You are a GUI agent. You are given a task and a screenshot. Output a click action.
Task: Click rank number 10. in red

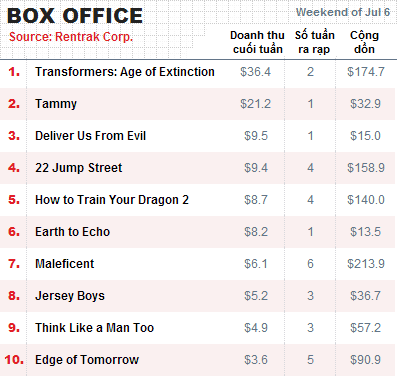(x=14, y=360)
